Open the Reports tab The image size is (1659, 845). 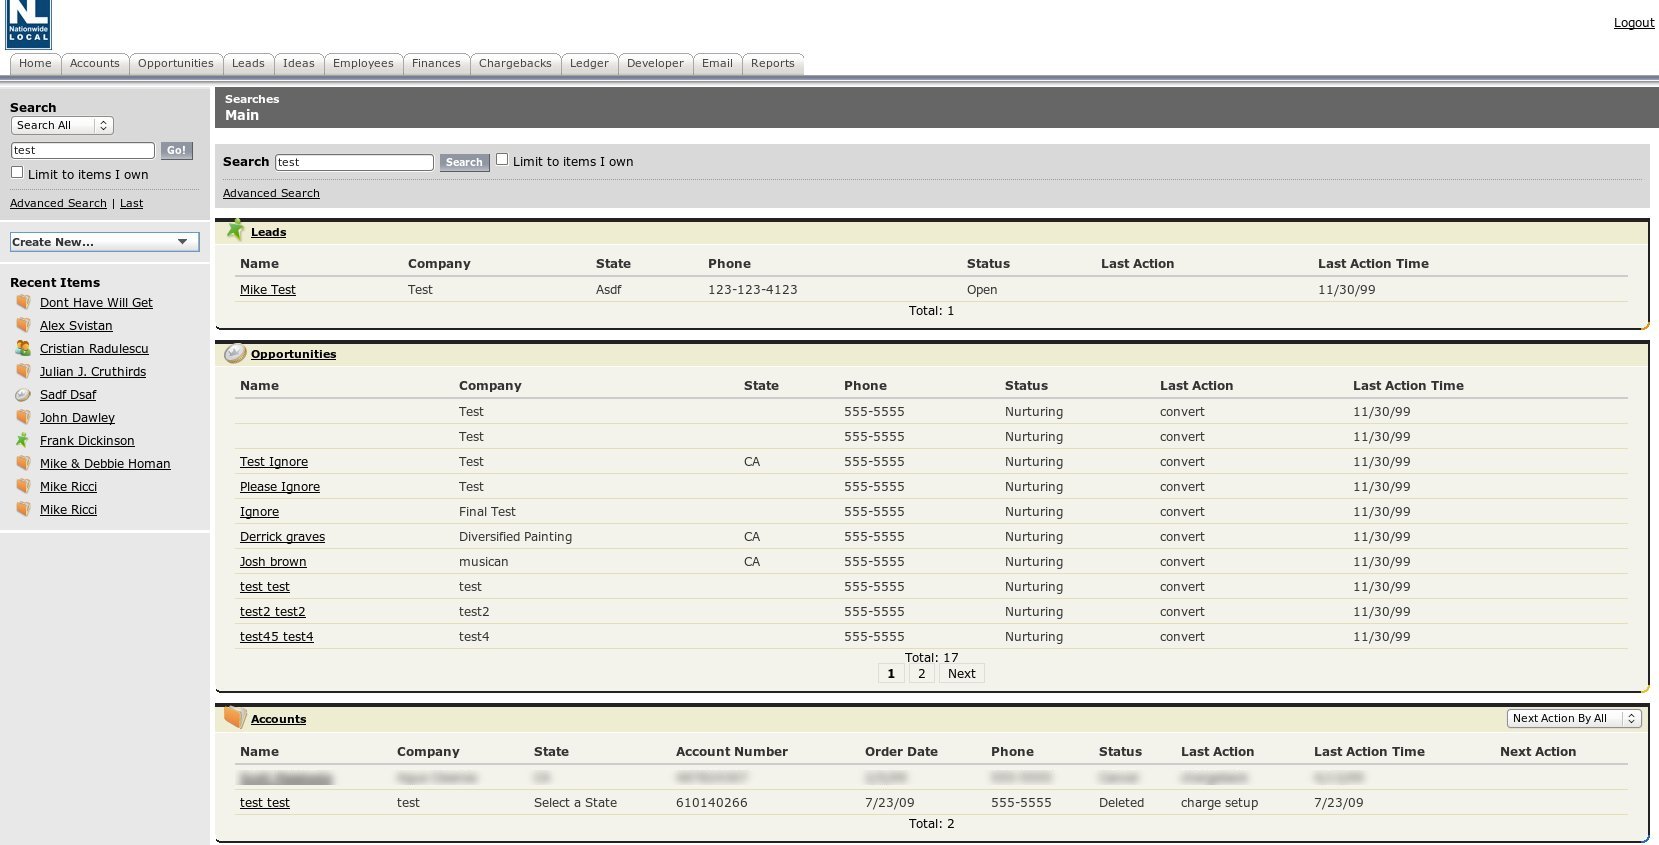772,63
